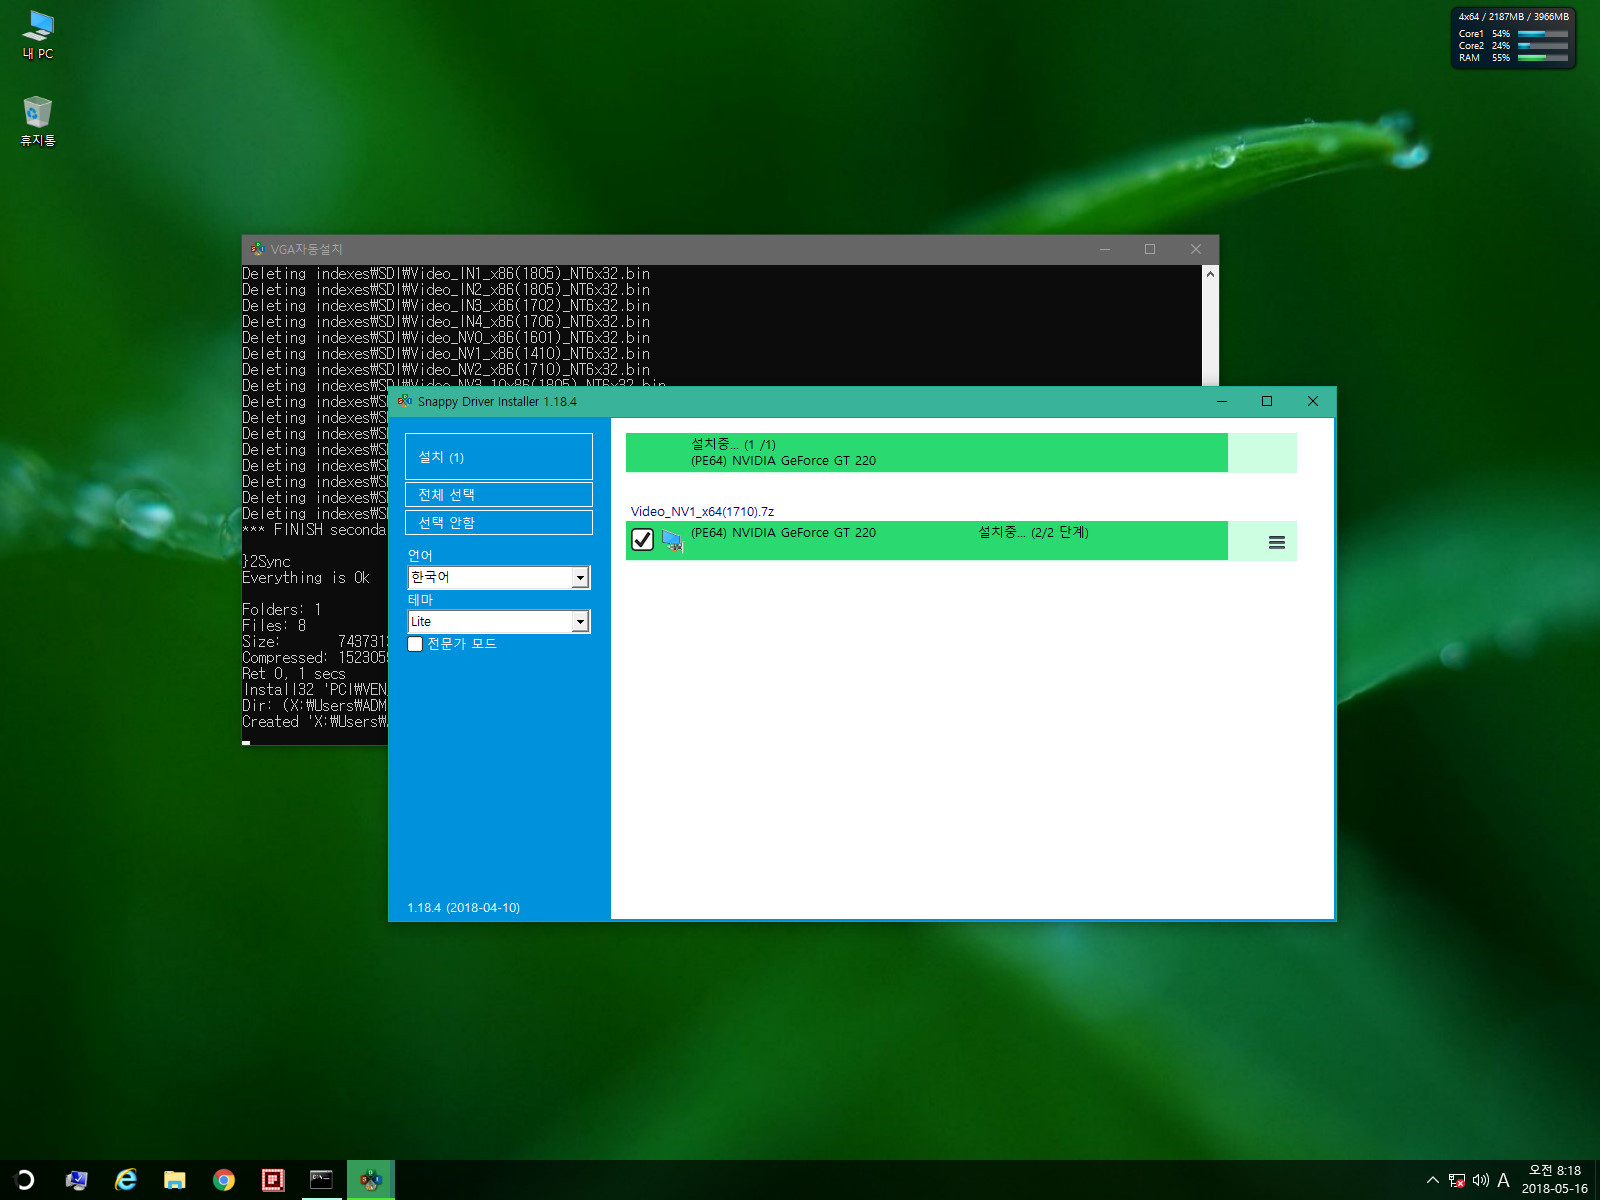Click 'Everything is Ok' line in console
Screen dimensions: 1600x1200
(x=306, y=578)
